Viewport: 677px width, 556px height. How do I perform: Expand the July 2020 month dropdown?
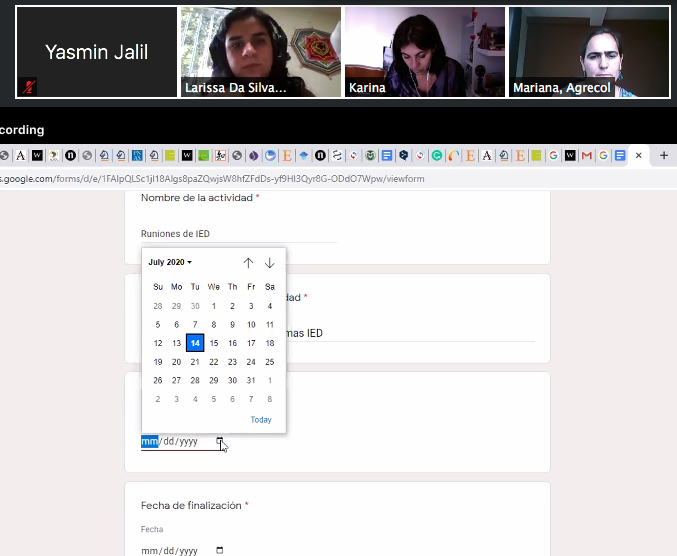(170, 262)
